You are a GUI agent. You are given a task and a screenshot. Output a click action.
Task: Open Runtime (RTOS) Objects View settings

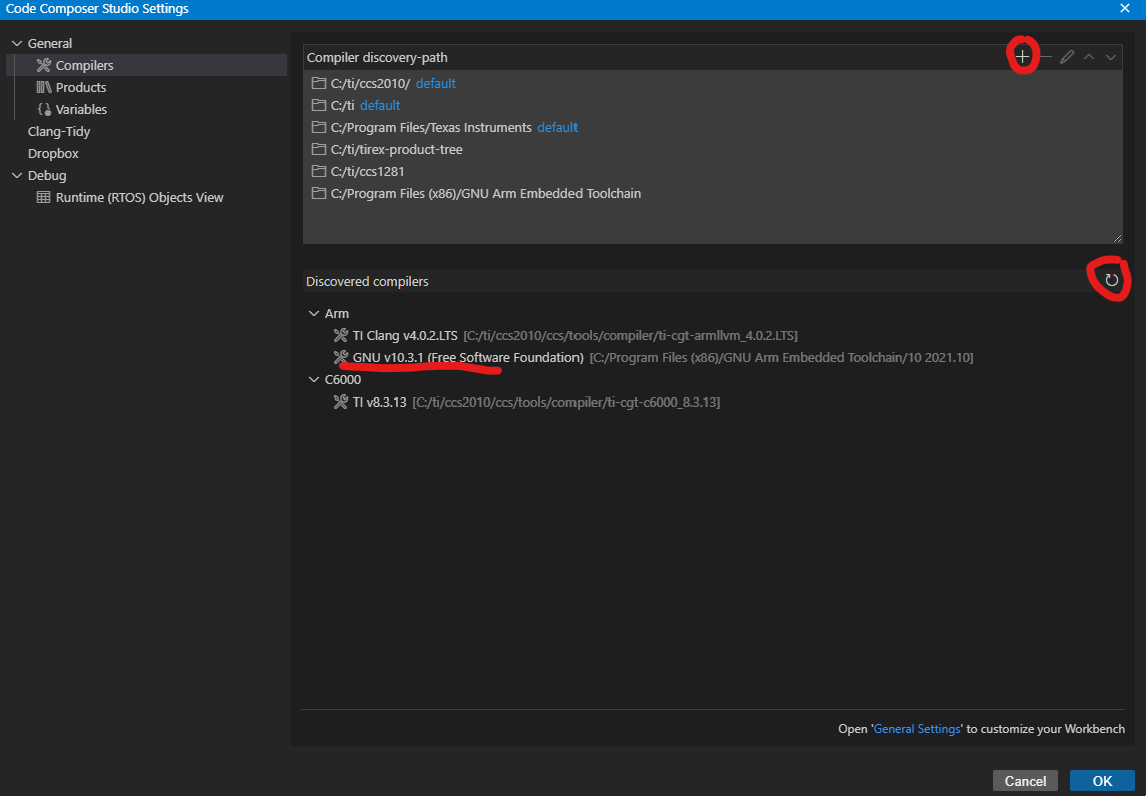pos(139,197)
